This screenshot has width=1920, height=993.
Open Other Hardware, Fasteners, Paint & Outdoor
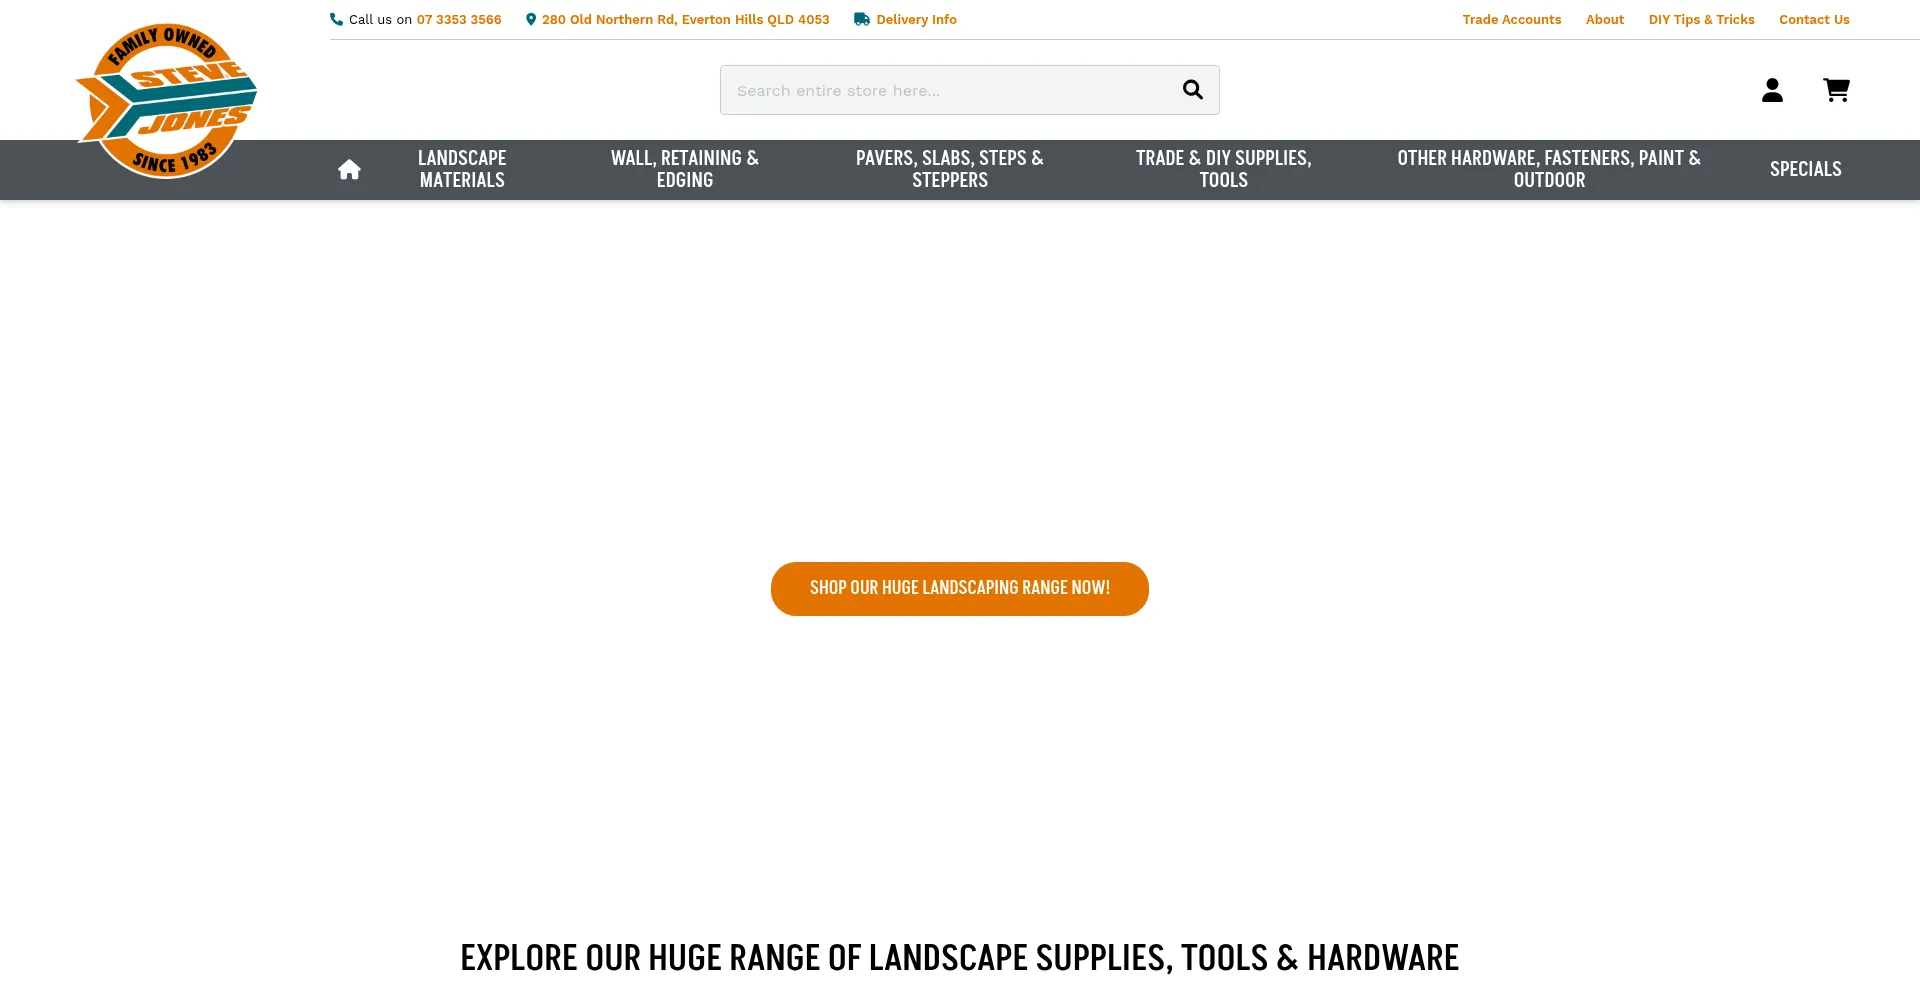coord(1548,169)
